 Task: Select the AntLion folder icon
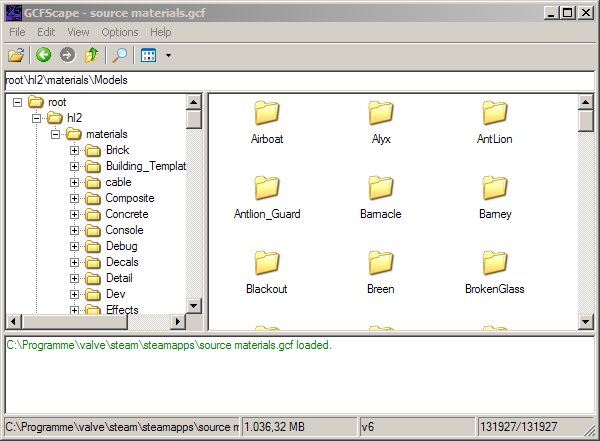pyautogui.click(x=495, y=113)
